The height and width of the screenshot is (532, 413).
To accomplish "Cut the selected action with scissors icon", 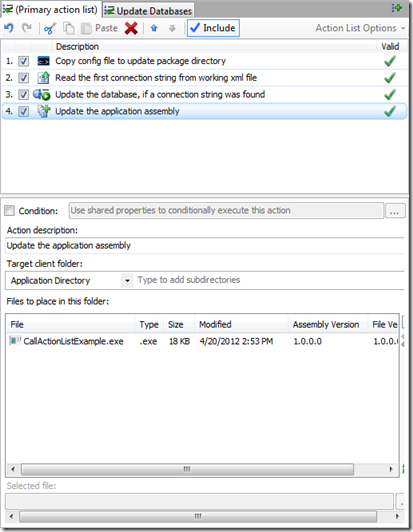I will [50, 28].
